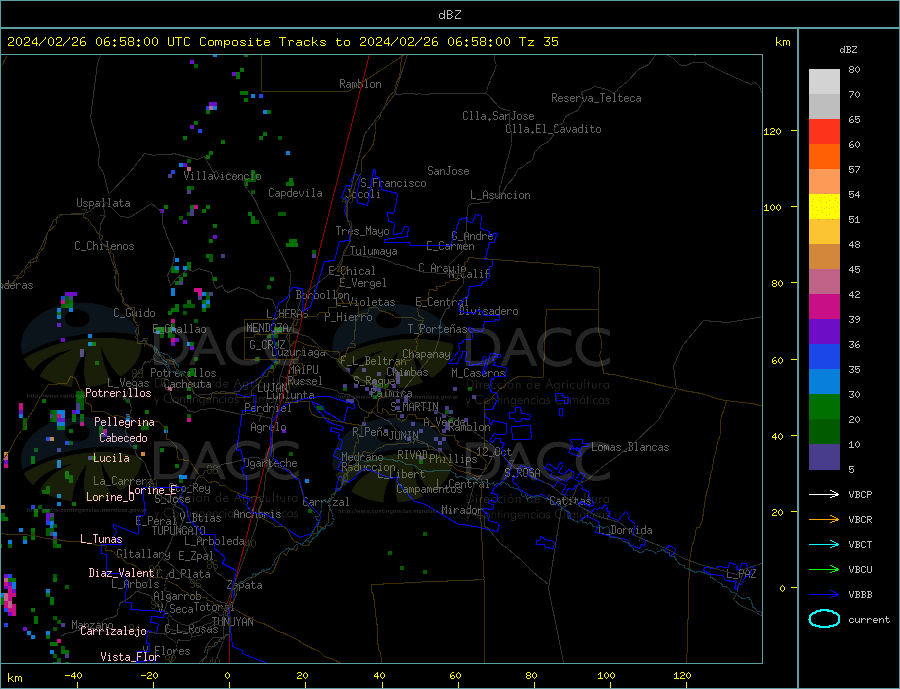
Task: Click the 'SanJose' map label
Action: (x=448, y=171)
